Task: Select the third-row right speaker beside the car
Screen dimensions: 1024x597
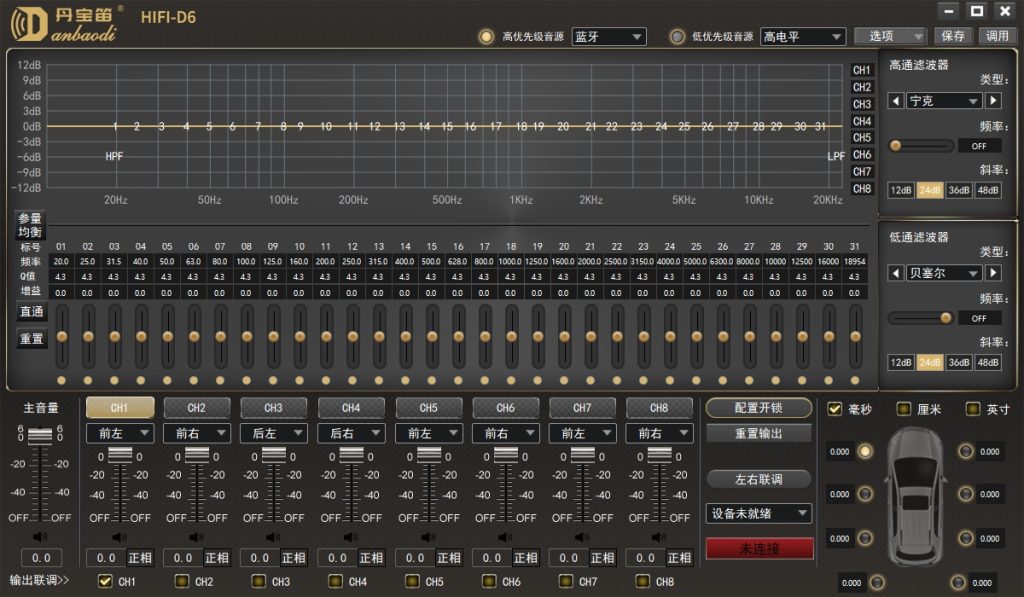Action: 966,538
